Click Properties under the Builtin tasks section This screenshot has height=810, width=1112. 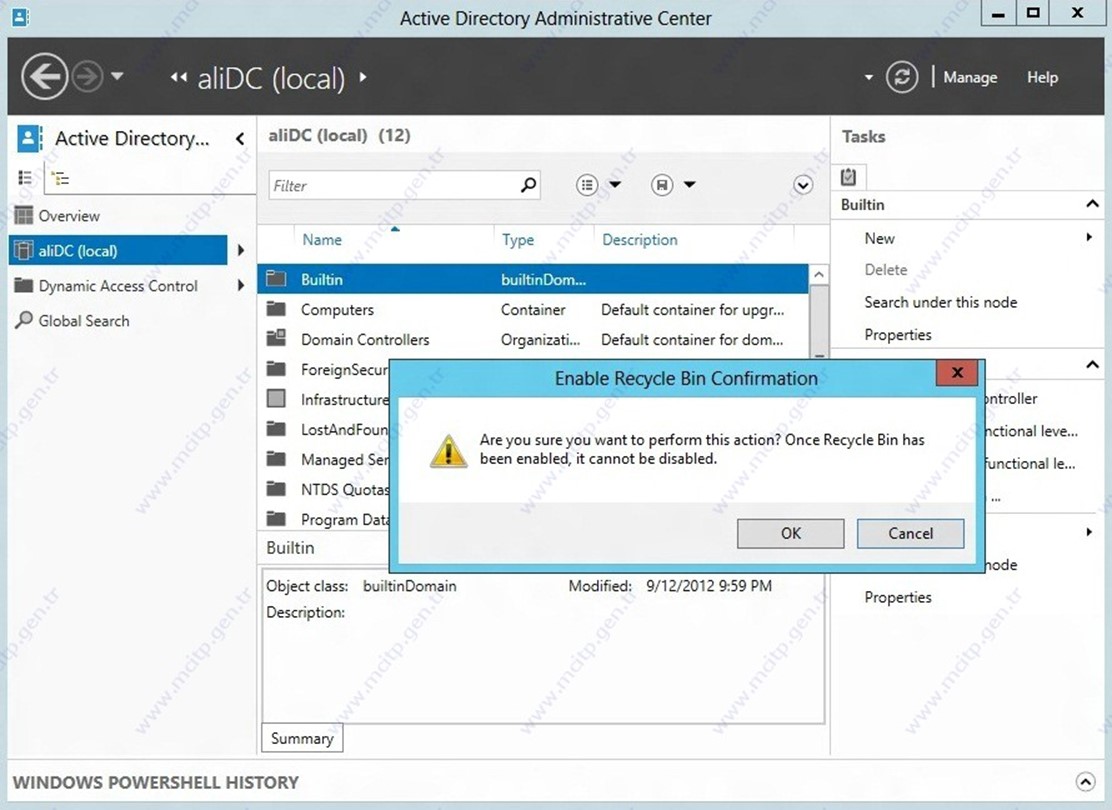pos(898,334)
